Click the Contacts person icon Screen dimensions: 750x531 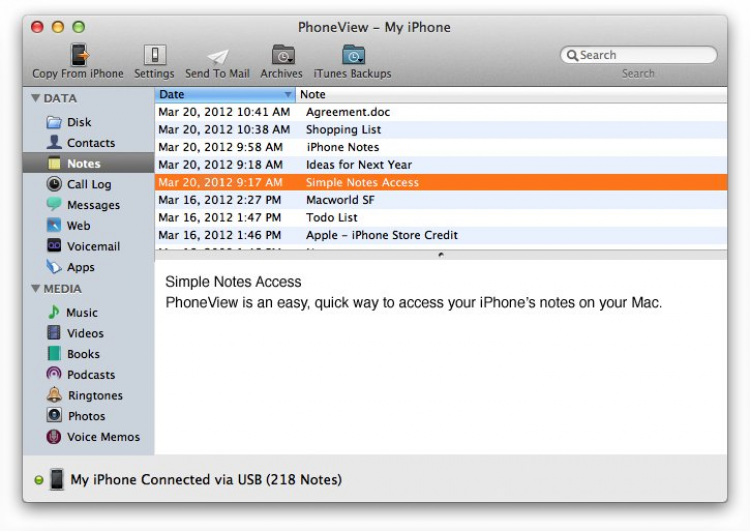(x=54, y=143)
